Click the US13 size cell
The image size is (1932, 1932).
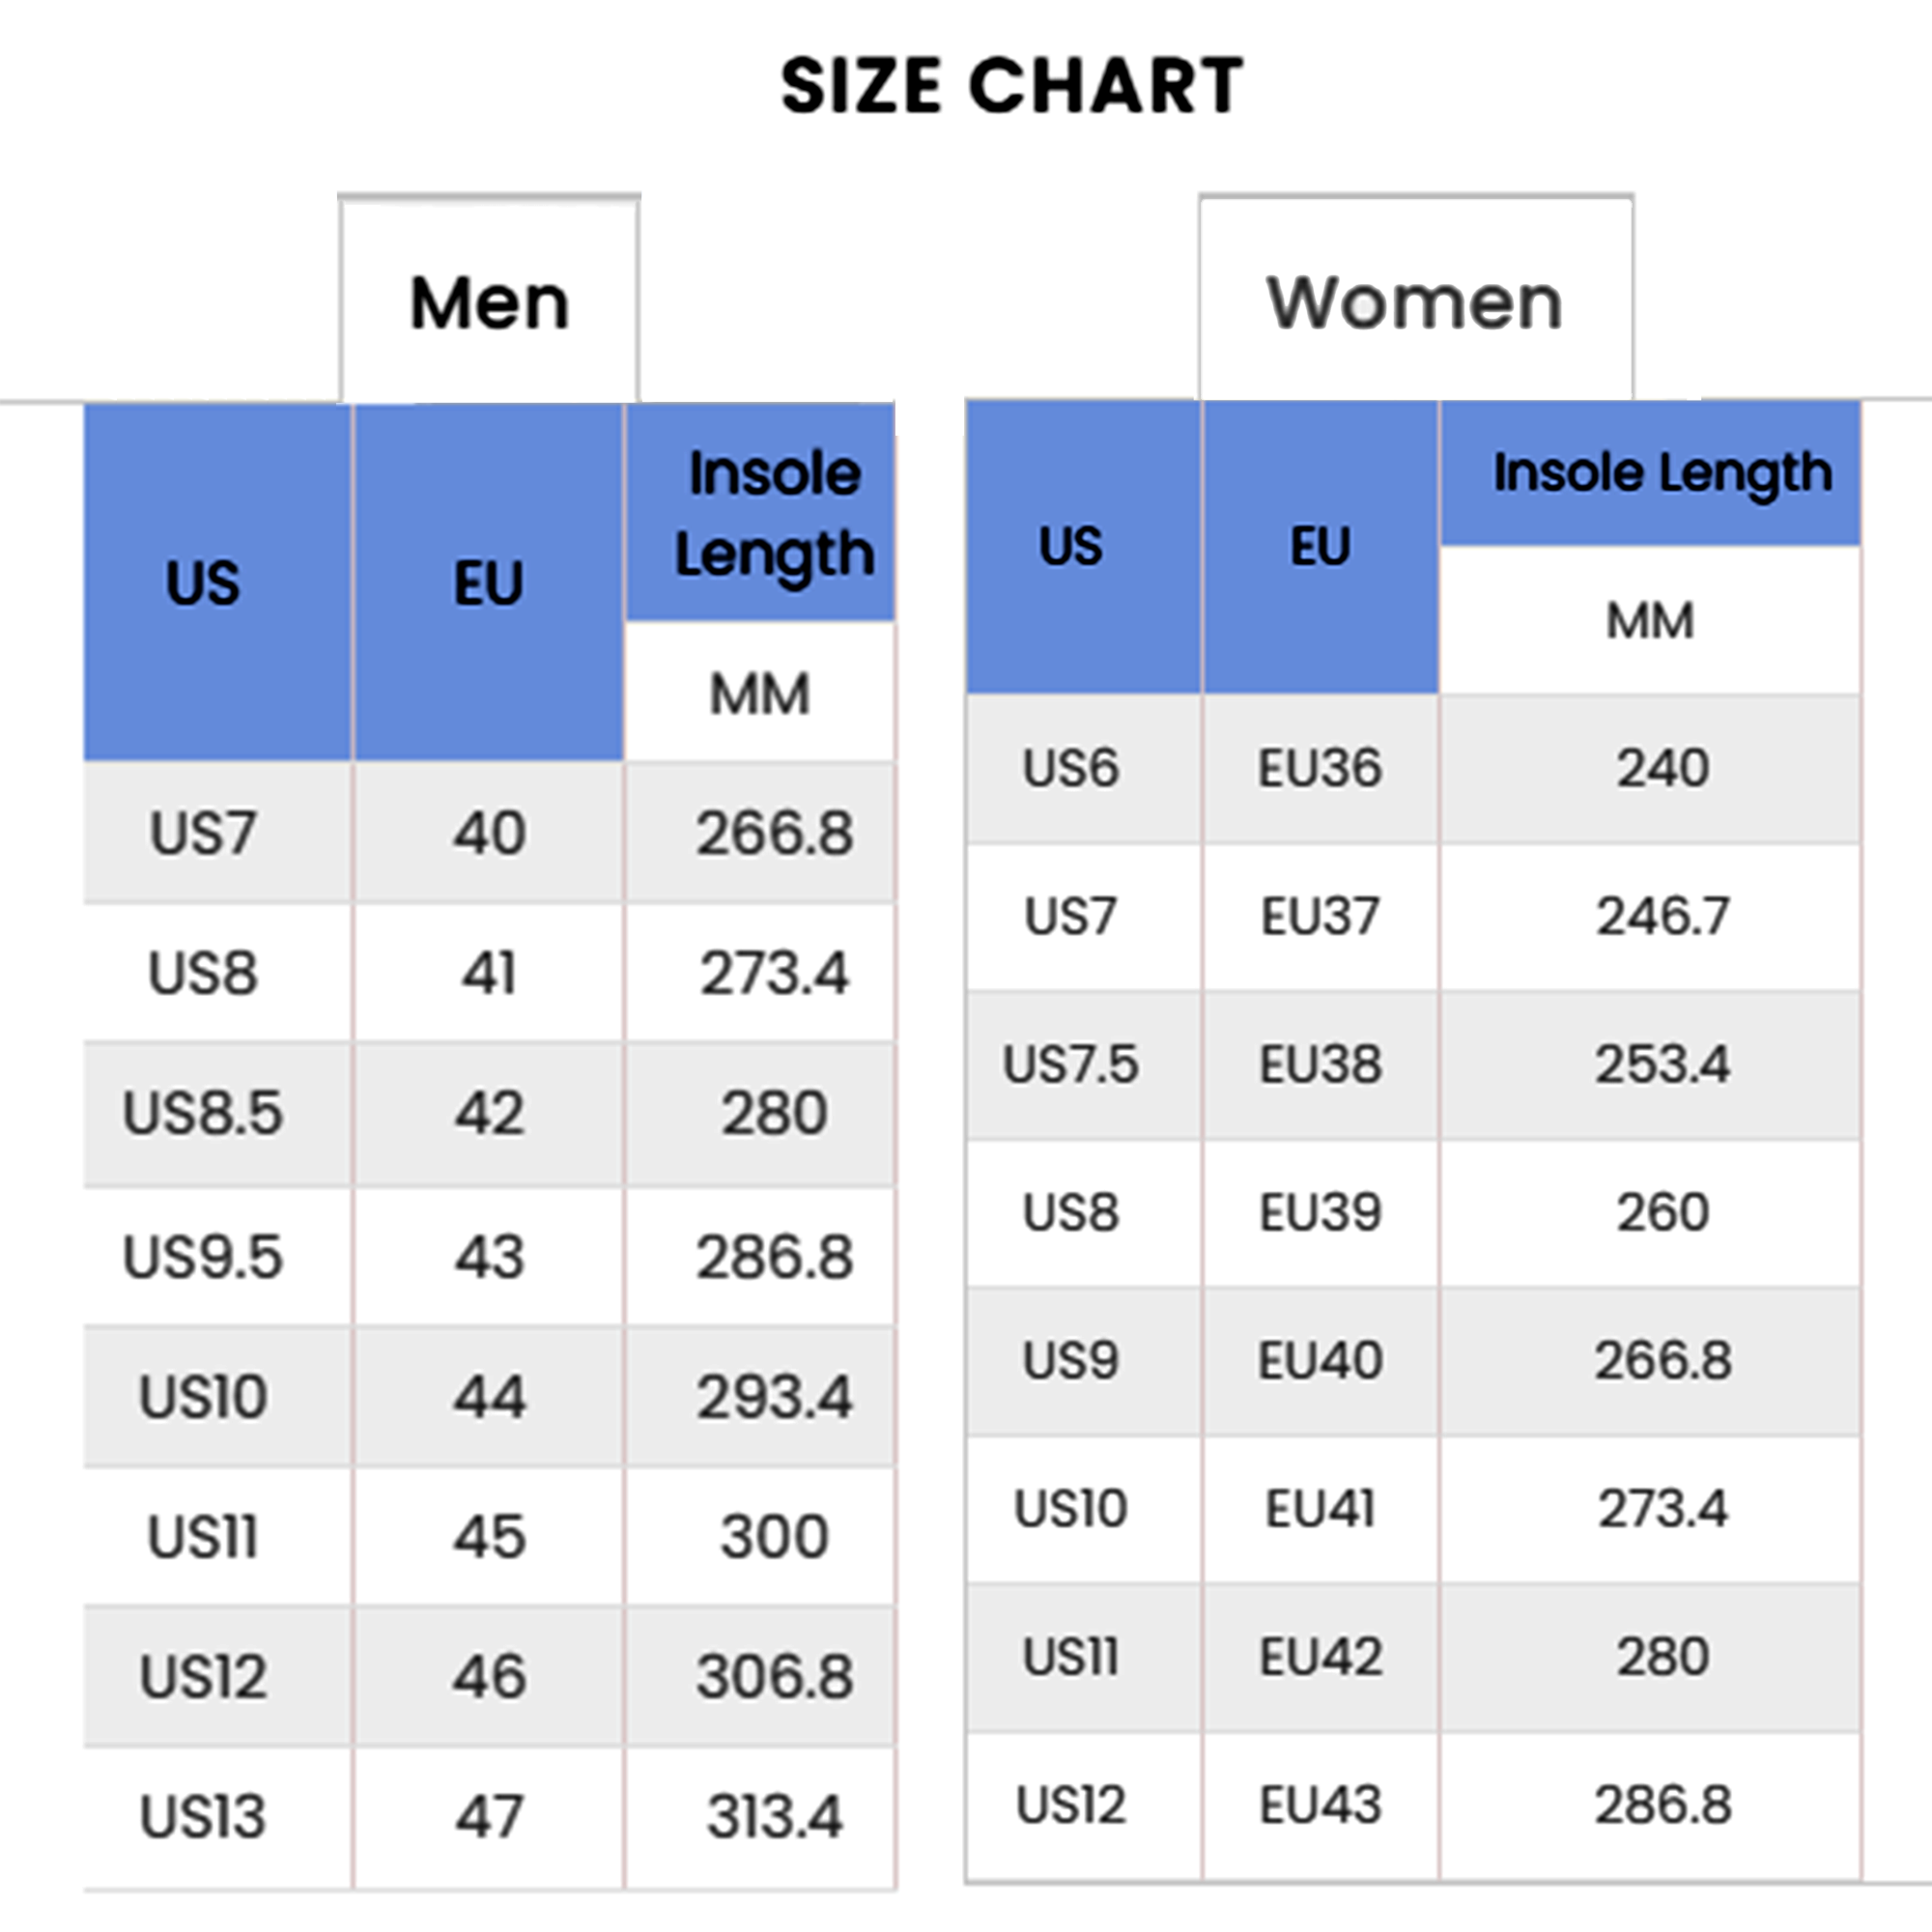pos(203,1816)
